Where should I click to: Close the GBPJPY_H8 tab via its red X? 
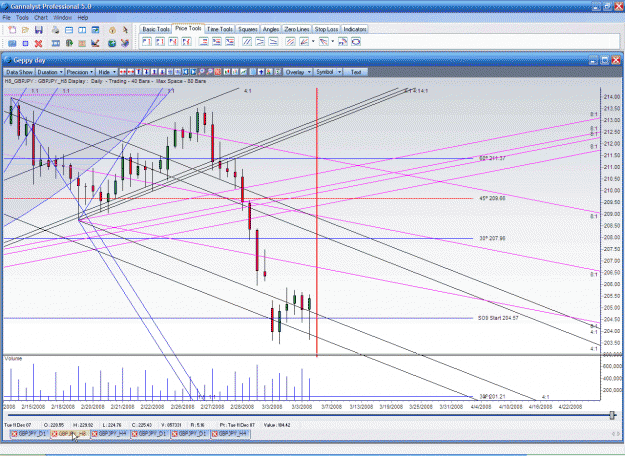coord(55,434)
